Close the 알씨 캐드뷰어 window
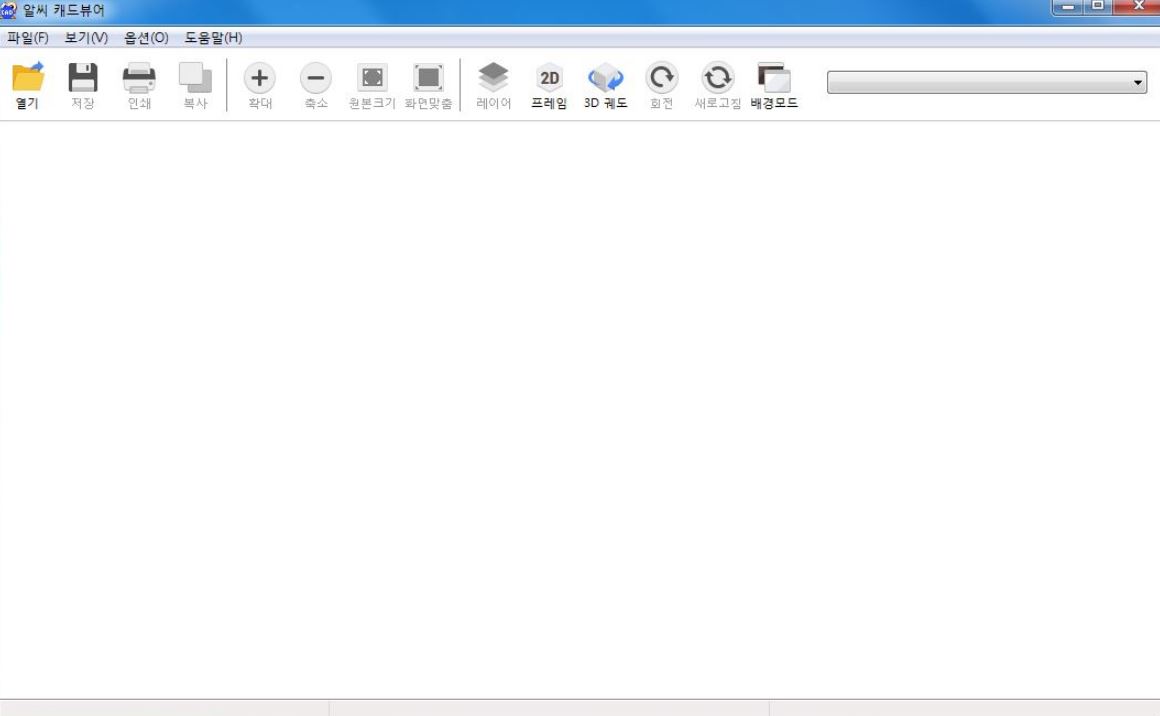This screenshot has width=1160, height=716. (x=1138, y=7)
